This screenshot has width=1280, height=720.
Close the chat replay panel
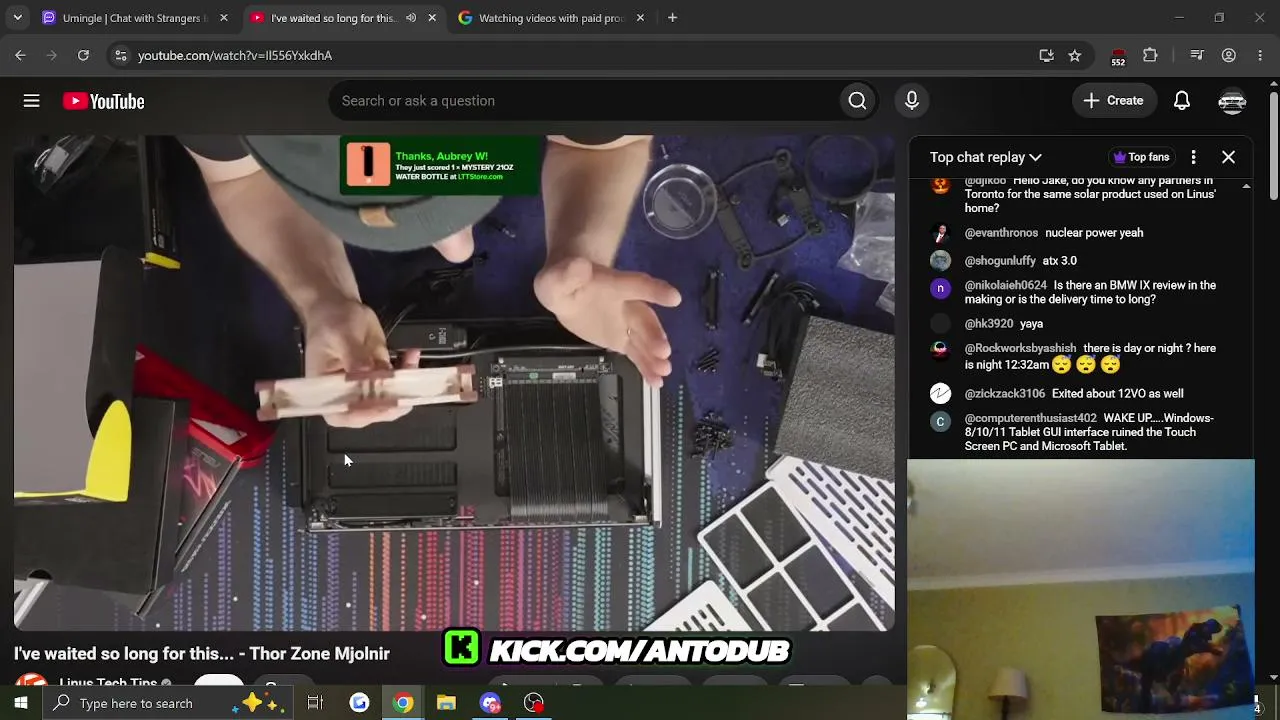(x=1228, y=157)
